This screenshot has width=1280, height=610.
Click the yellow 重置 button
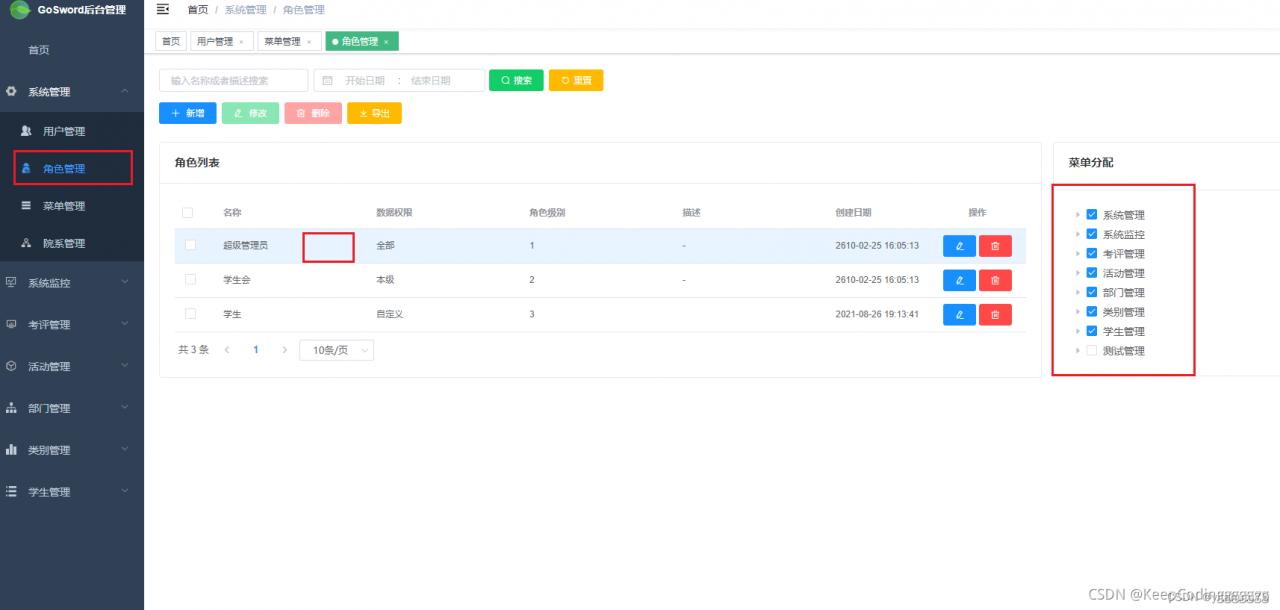pos(576,80)
